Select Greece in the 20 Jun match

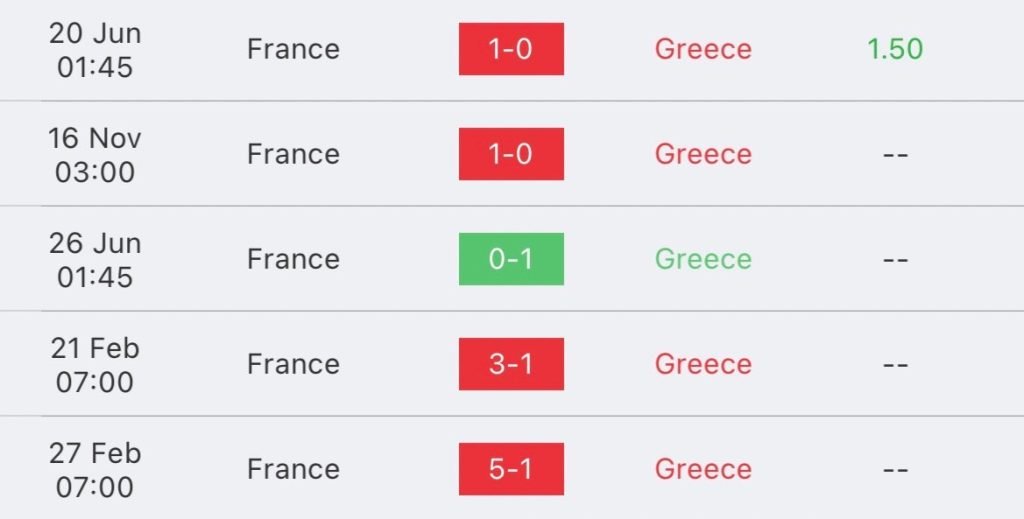tap(703, 49)
